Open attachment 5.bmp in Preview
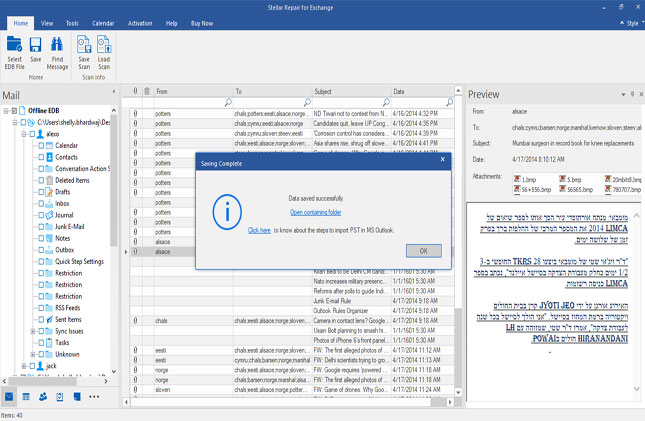The width and height of the screenshot is (645, 421). 570,179
